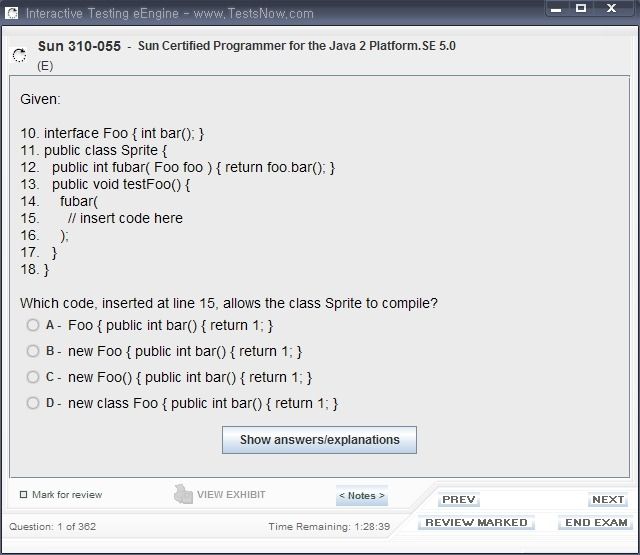Open the Notes panel
The image size is (640, 555).
pos(362,496)
